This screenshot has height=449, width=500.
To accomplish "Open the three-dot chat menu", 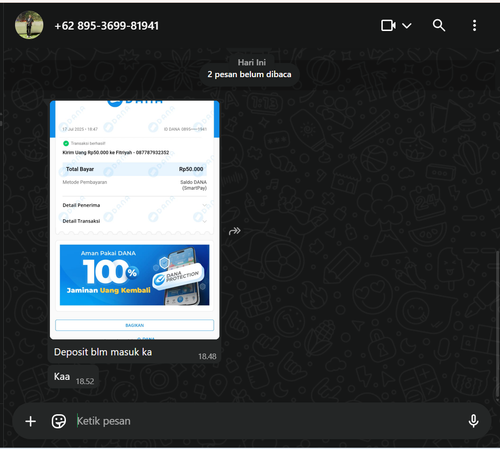I will pos(474,25).
